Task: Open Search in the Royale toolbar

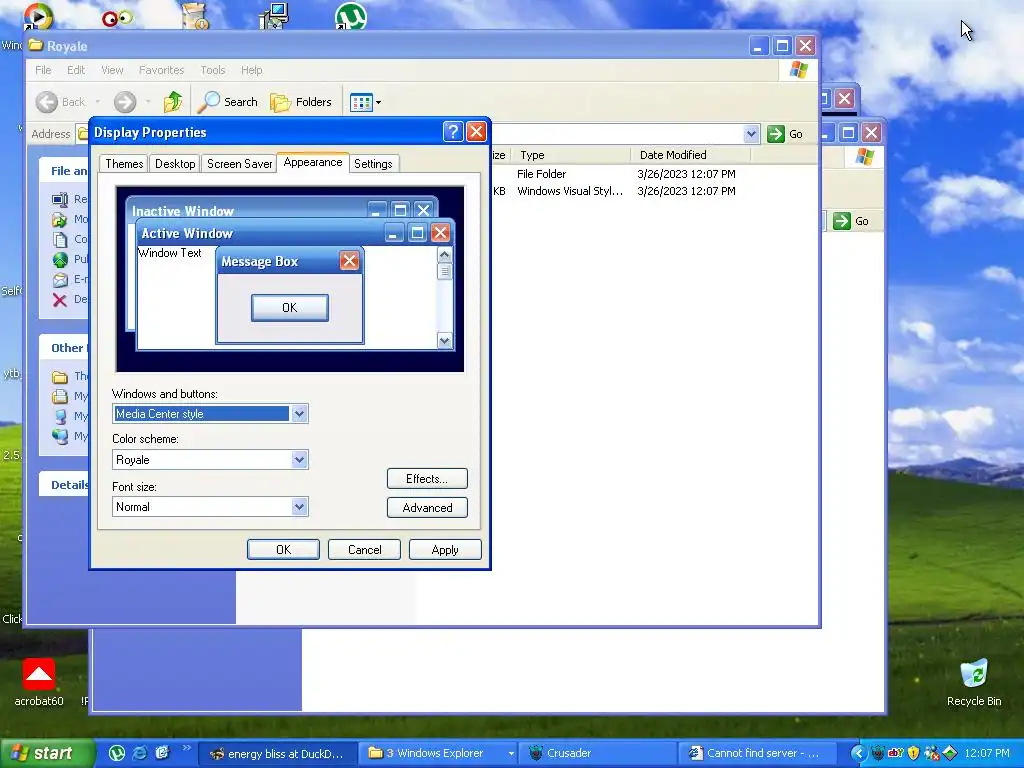Action: (x=228, y=102)
